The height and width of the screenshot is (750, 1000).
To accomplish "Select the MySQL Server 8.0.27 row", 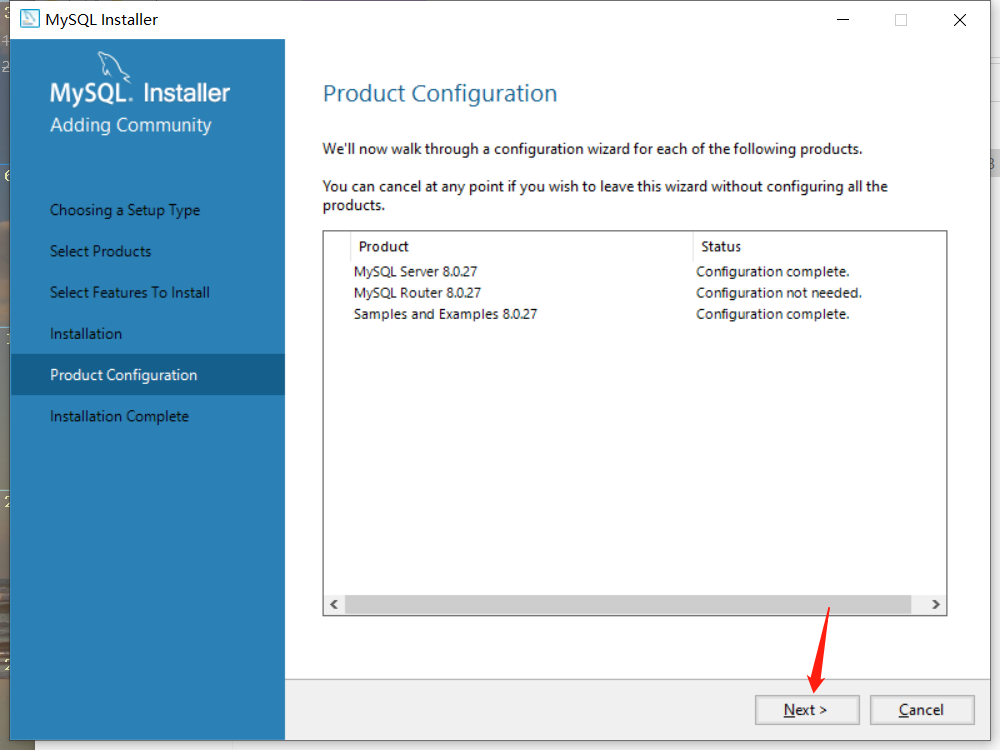I will coord(635,272).
